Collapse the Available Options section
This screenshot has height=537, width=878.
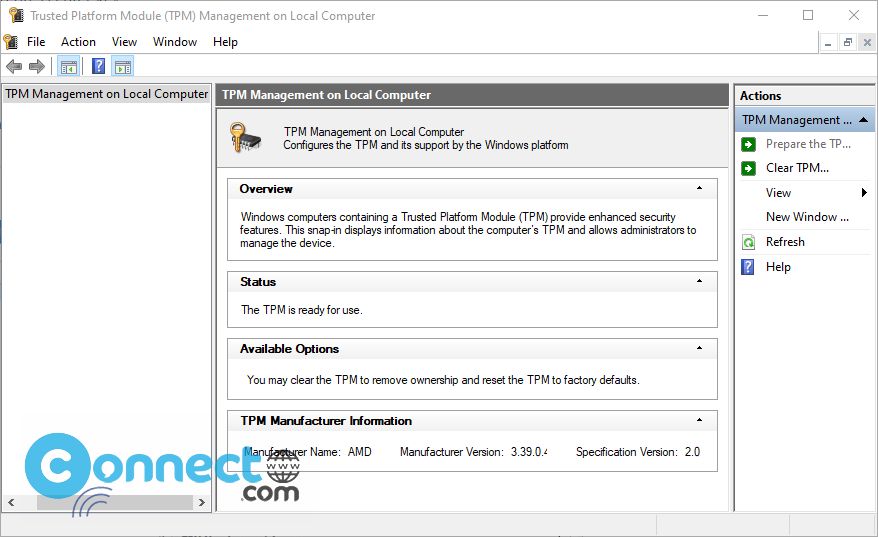point(699,348)
